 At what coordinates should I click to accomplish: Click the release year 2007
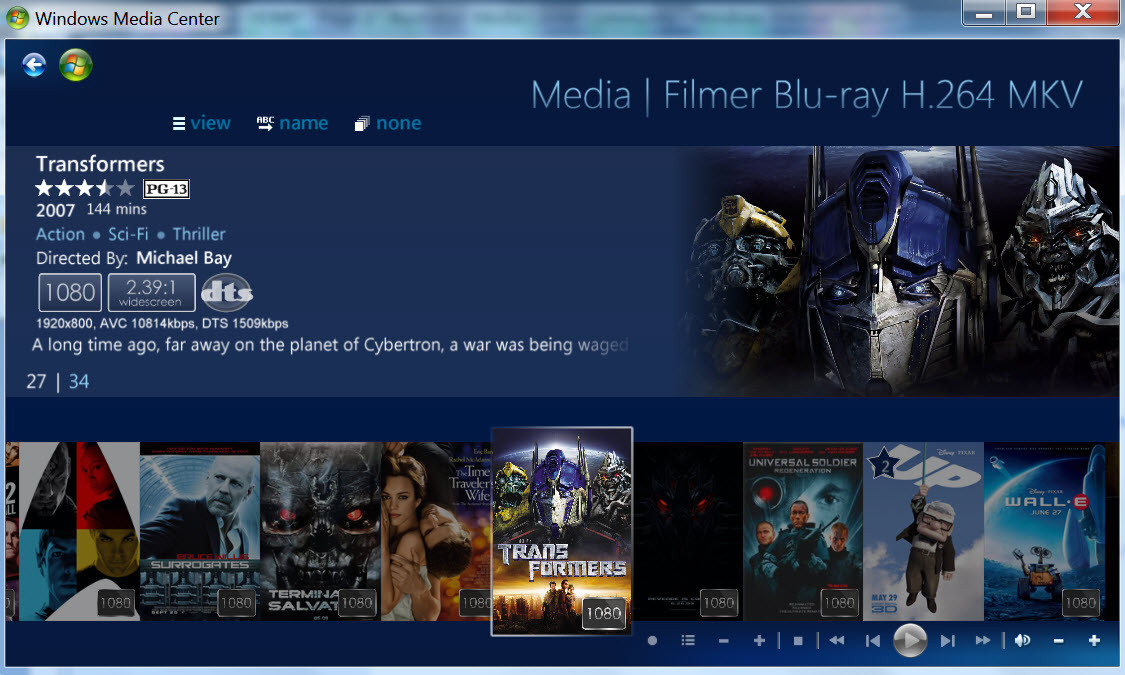(55, 210)
